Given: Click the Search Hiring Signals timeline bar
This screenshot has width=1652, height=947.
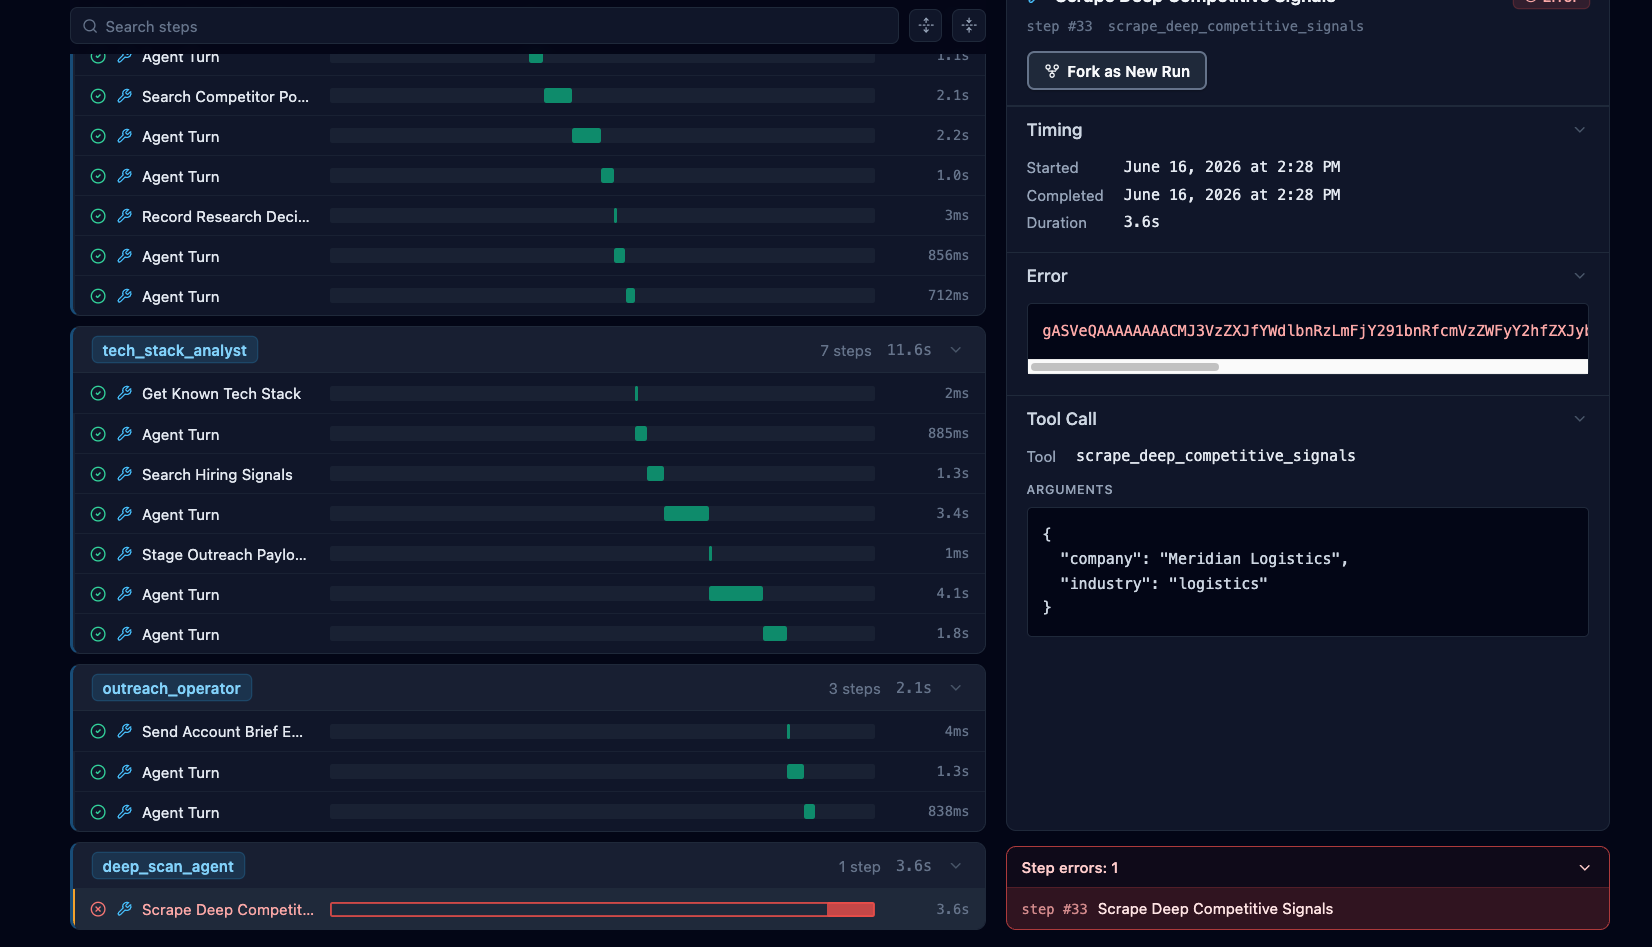Looking at the screenshot, I should pyautogui.click(x=655, y=473).
